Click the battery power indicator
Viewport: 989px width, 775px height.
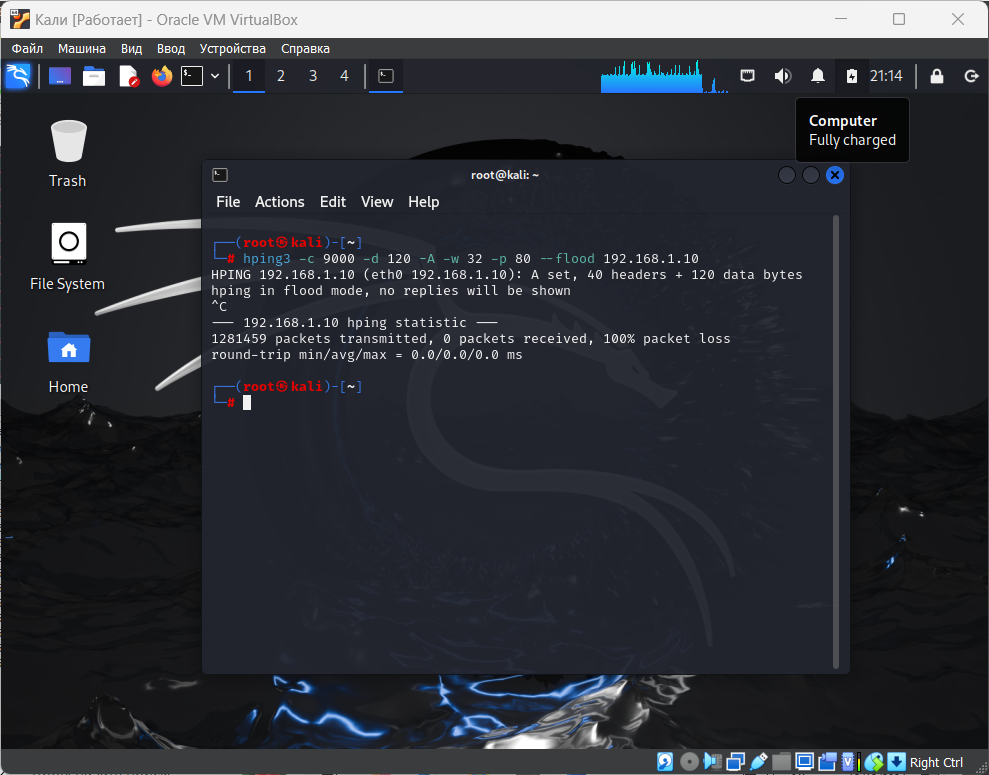(851, 76)
